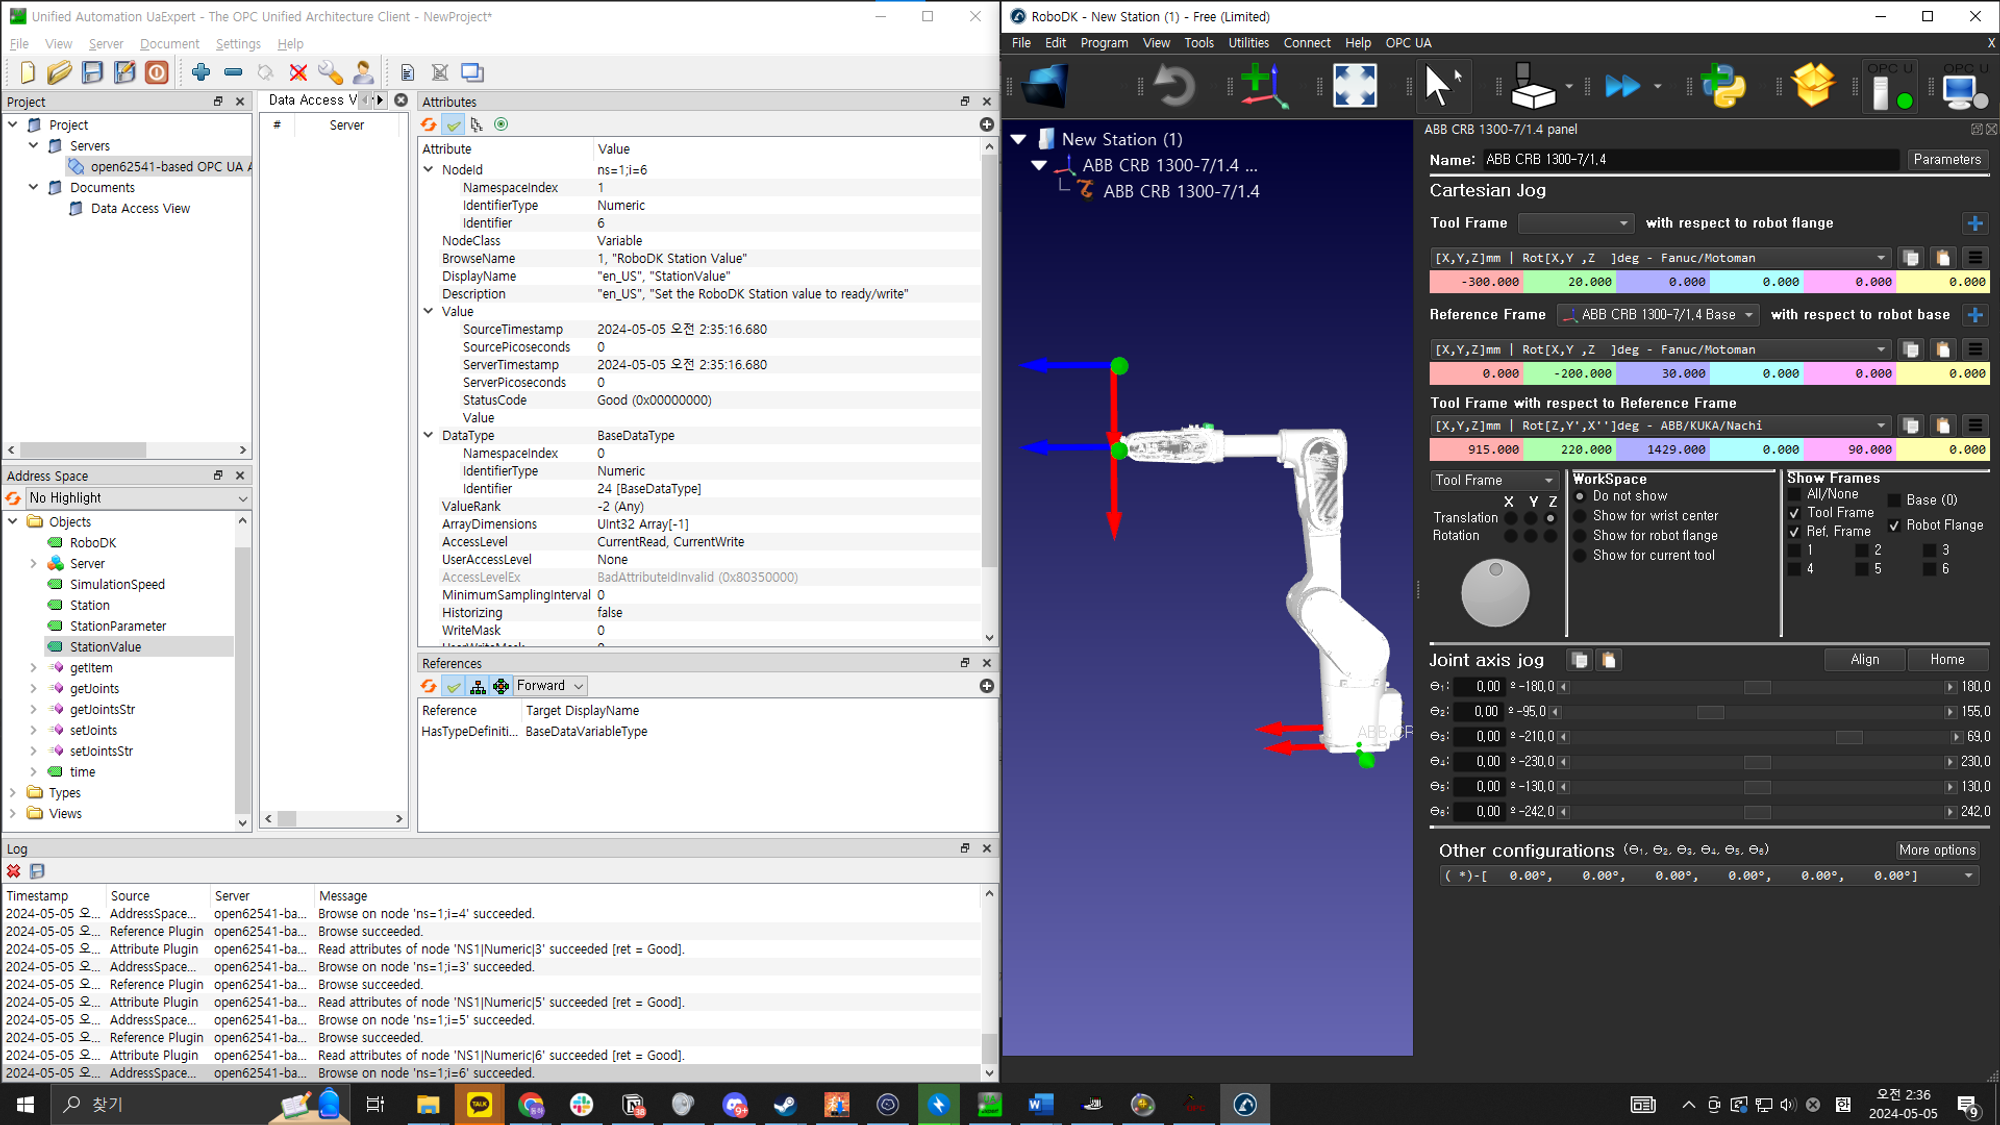Viewport: 2000px width, 1125px height.
Task: Click the Fast Simulation double-arrow icon
Action: pos(1621,86)
